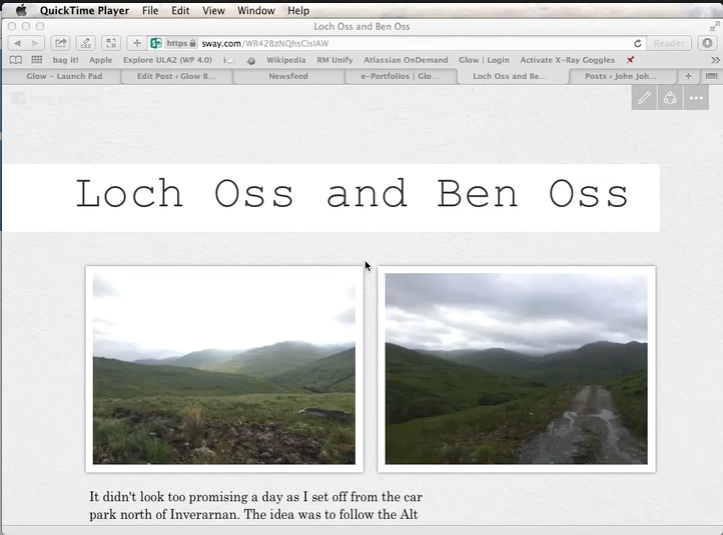Click the Share icon in Safari toolbar

point(61,43)
